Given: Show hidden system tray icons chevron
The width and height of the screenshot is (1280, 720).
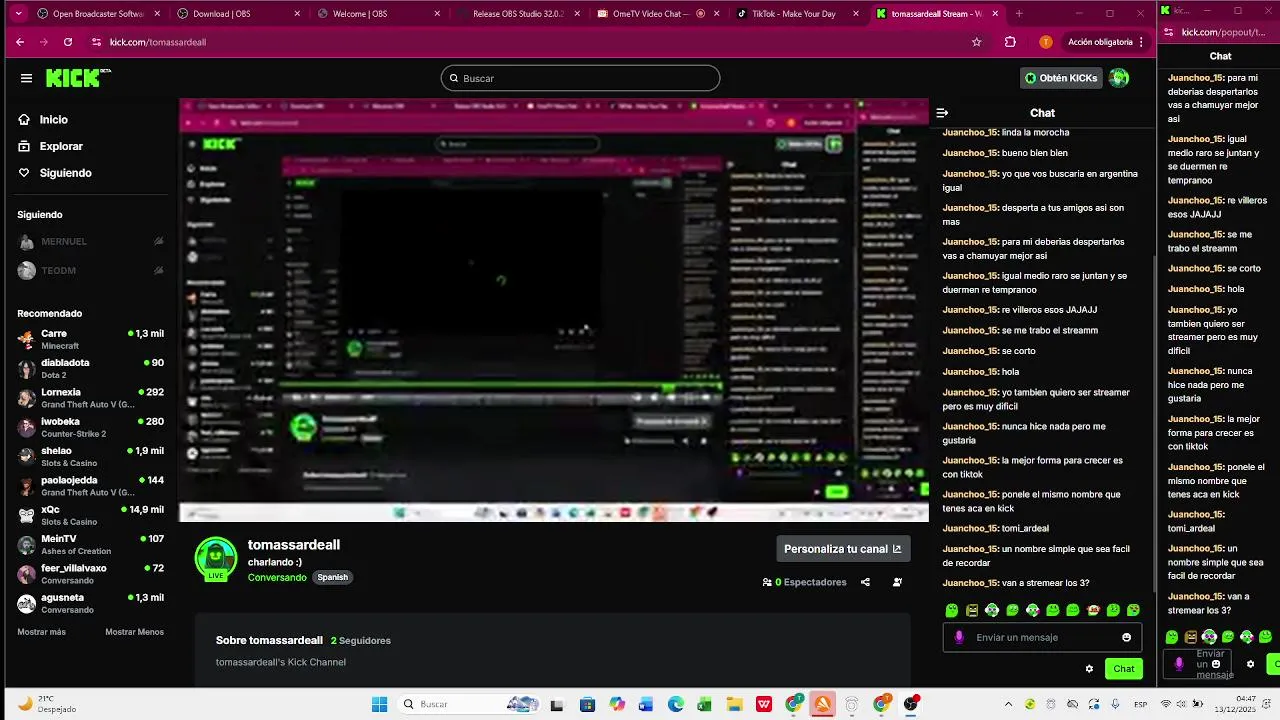Looking at the screenshot, I should (1008, 704).
